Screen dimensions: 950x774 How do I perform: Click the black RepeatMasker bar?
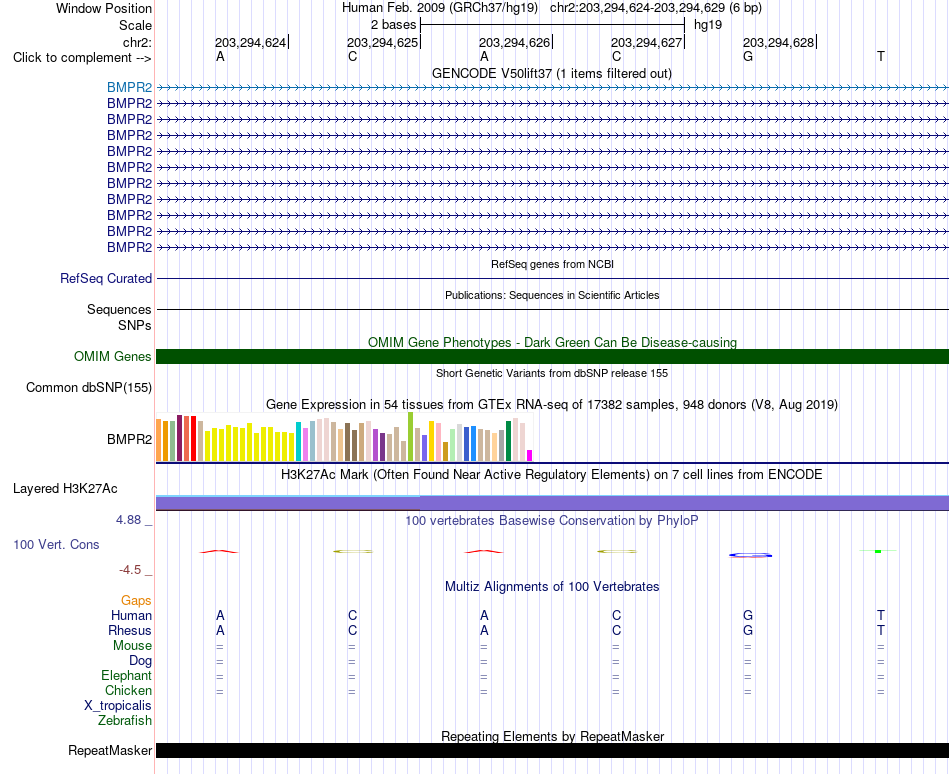(552, 750)
